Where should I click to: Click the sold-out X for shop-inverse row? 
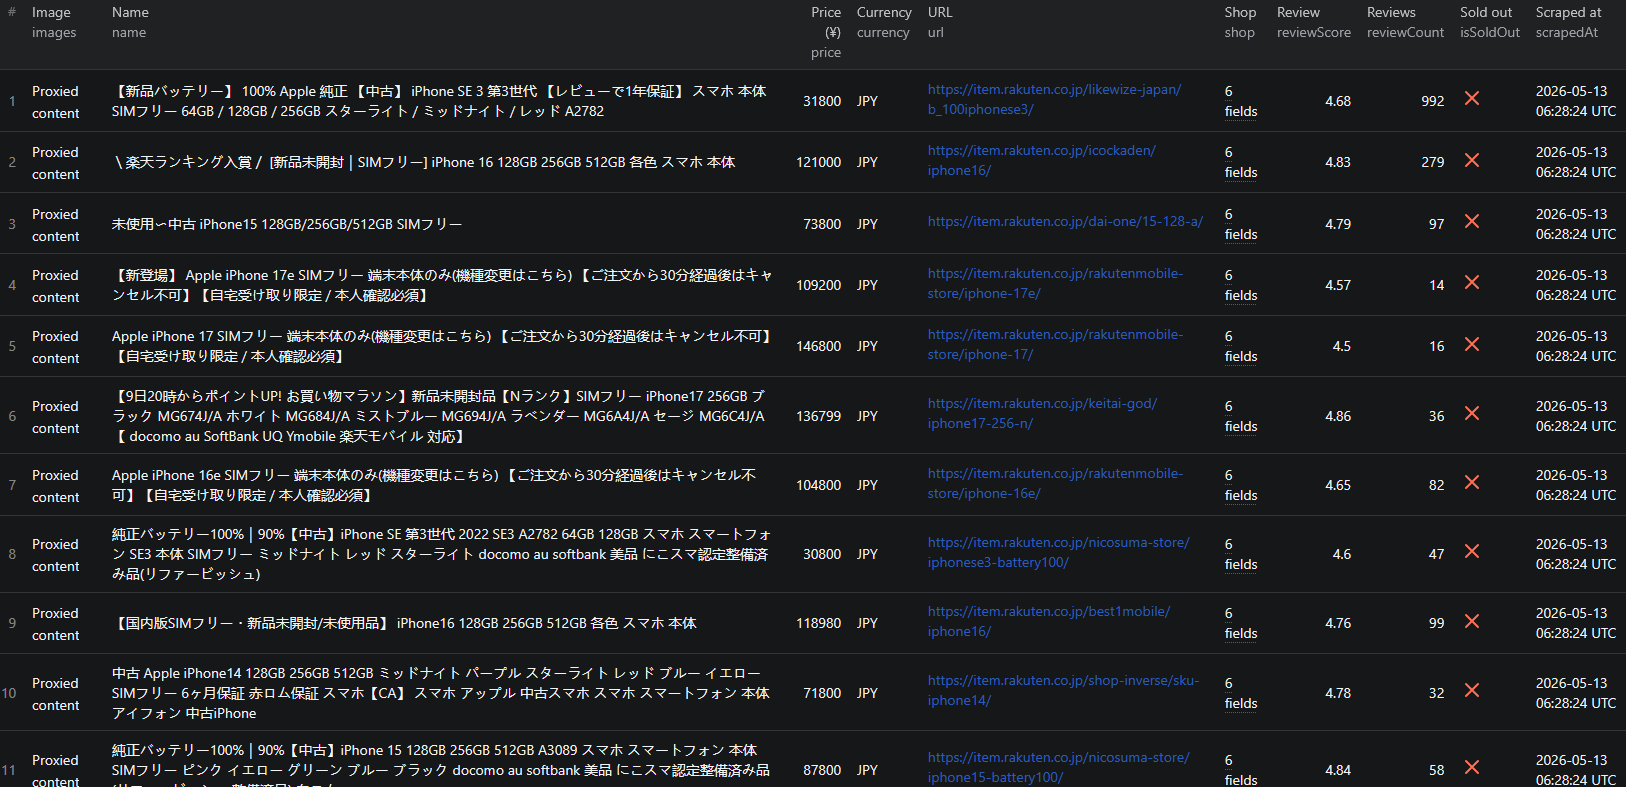point(1471,690)
